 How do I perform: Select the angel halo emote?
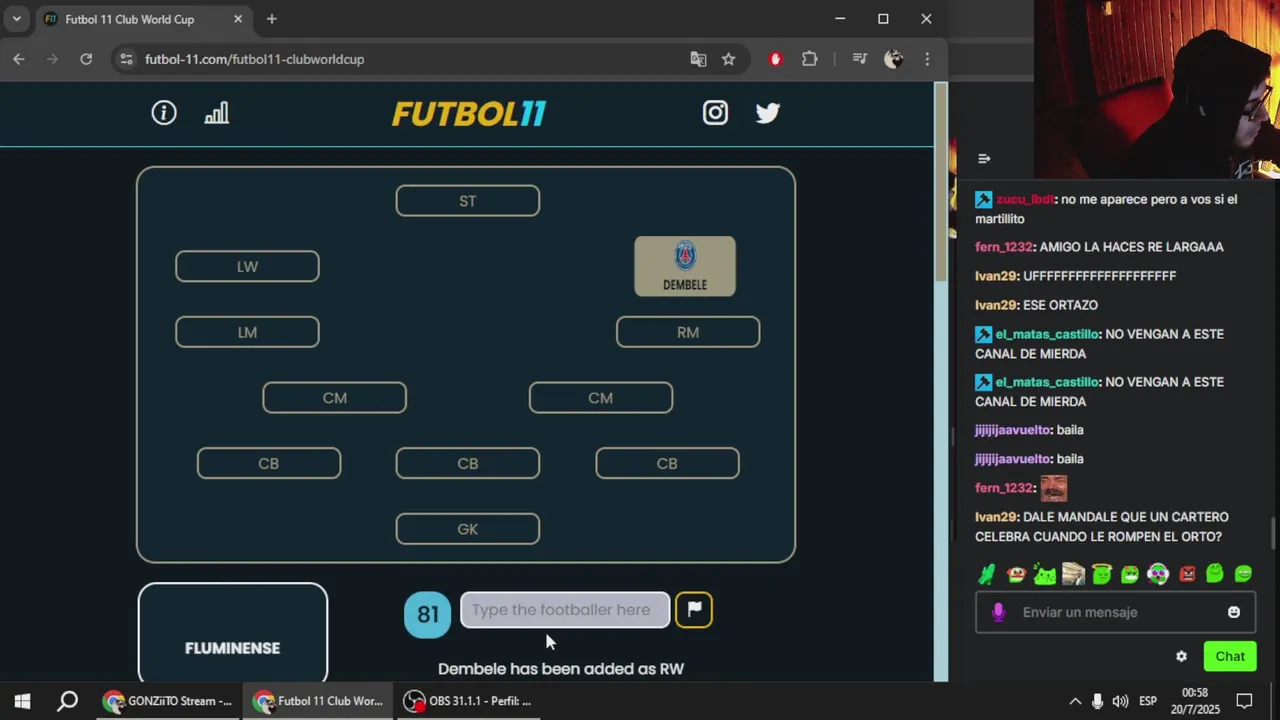1101,574
